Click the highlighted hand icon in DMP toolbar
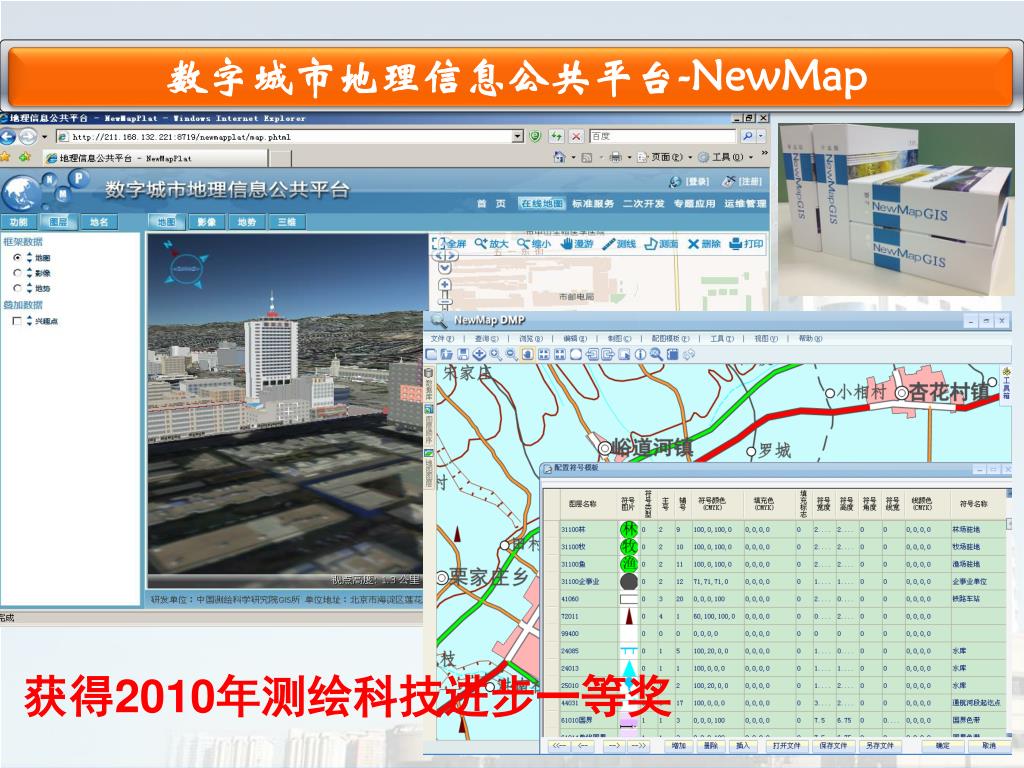Image resolution: width=1024 pixels, height=768 pixels. [527, 355]
